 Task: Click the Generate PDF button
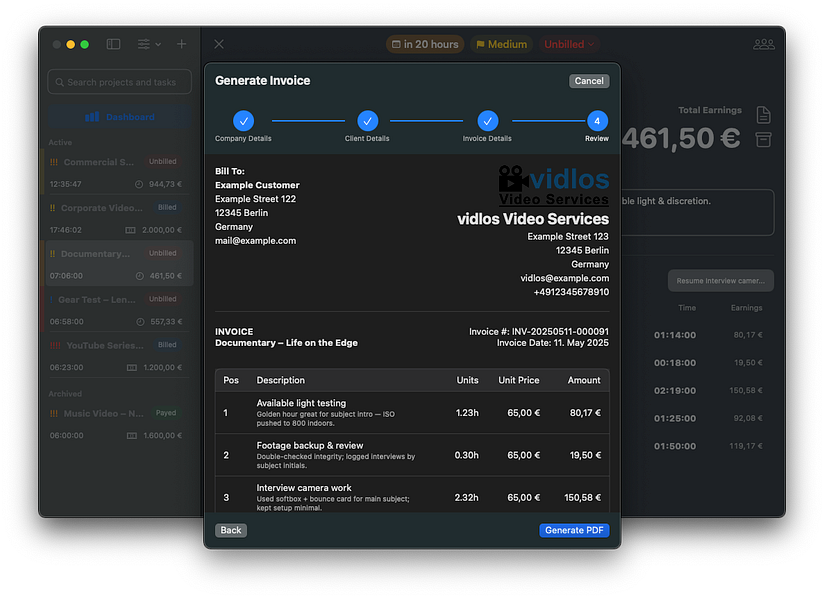574,530
